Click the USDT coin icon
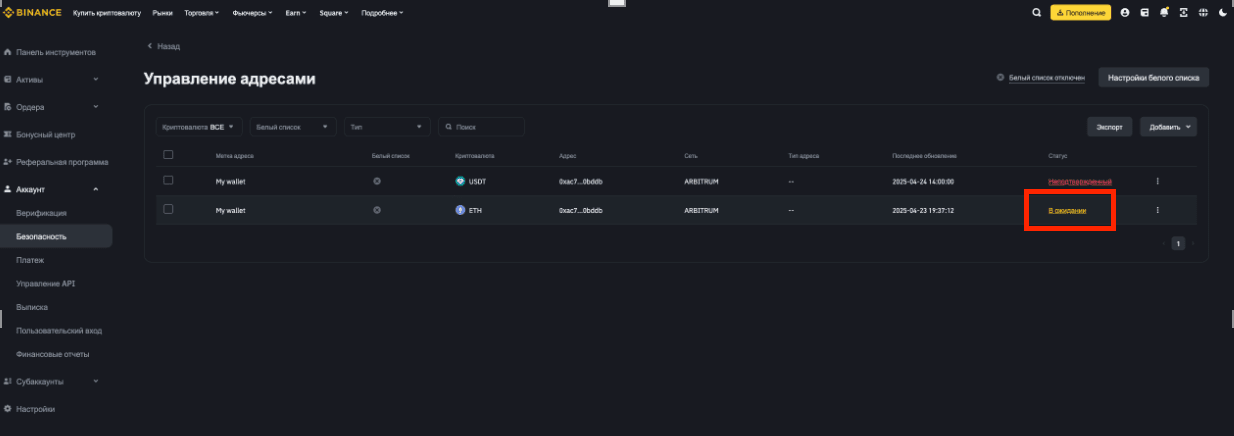The height and width of the screenshot is (436, 1234). tap(460, 181)
